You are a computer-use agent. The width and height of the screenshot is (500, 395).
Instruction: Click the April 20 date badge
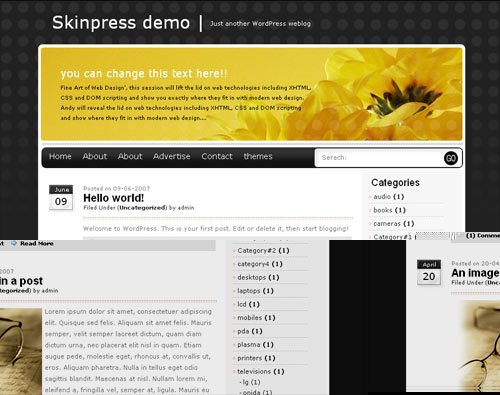(429, 272)
